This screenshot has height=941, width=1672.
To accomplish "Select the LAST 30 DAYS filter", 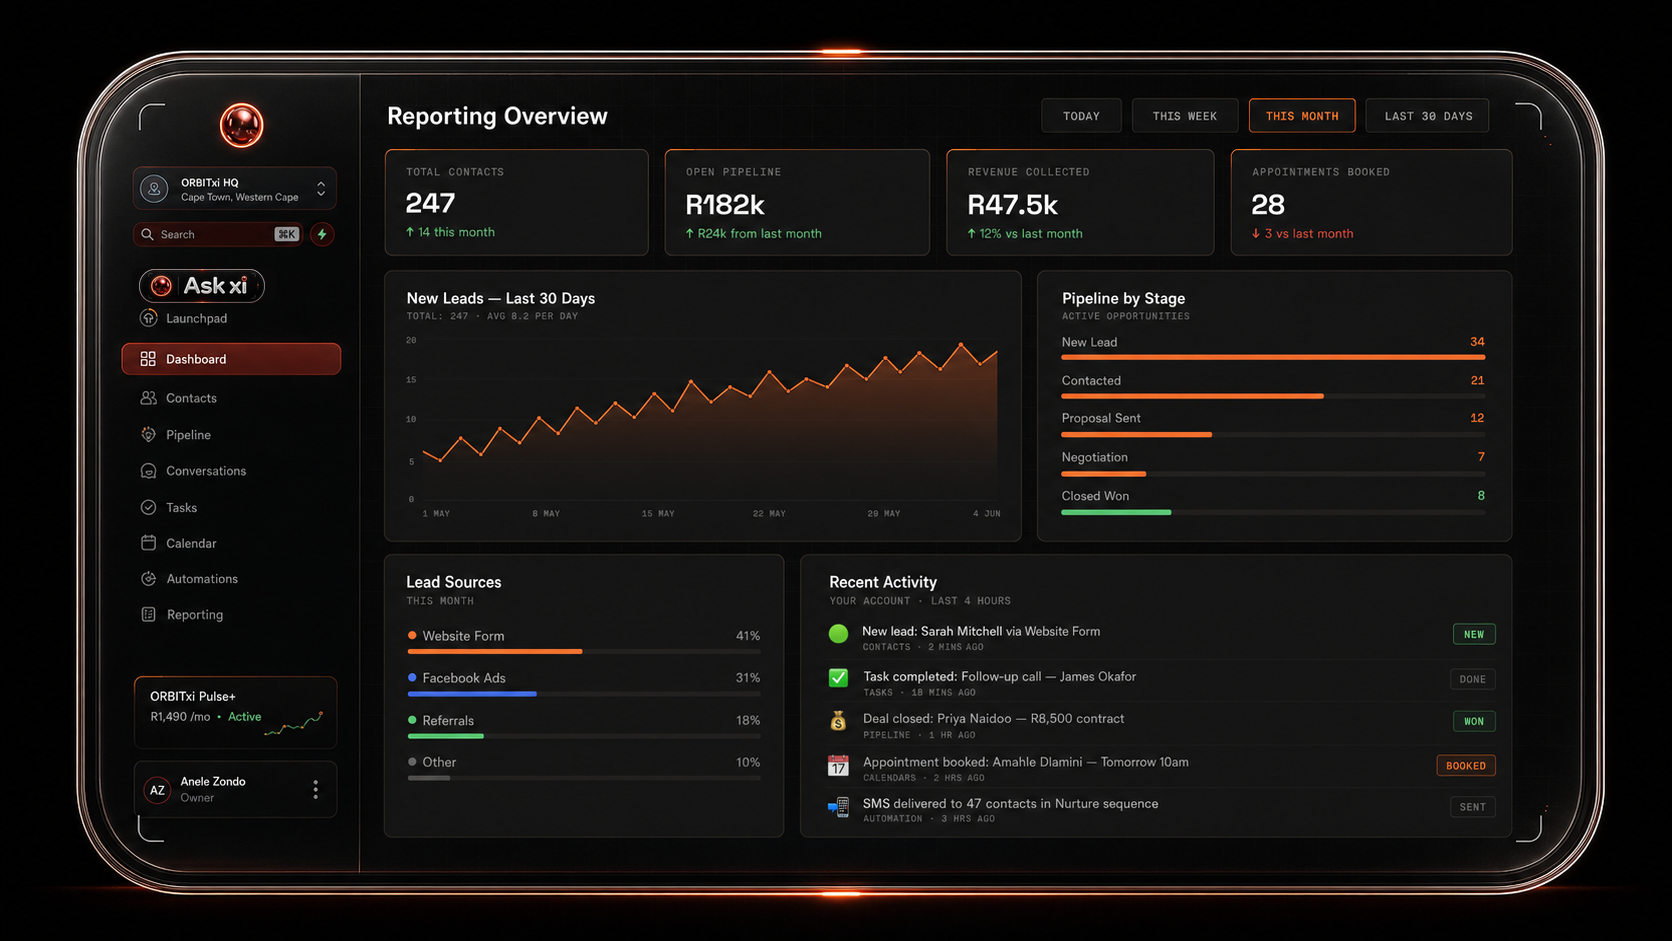I will click(x=1428, y=116).
